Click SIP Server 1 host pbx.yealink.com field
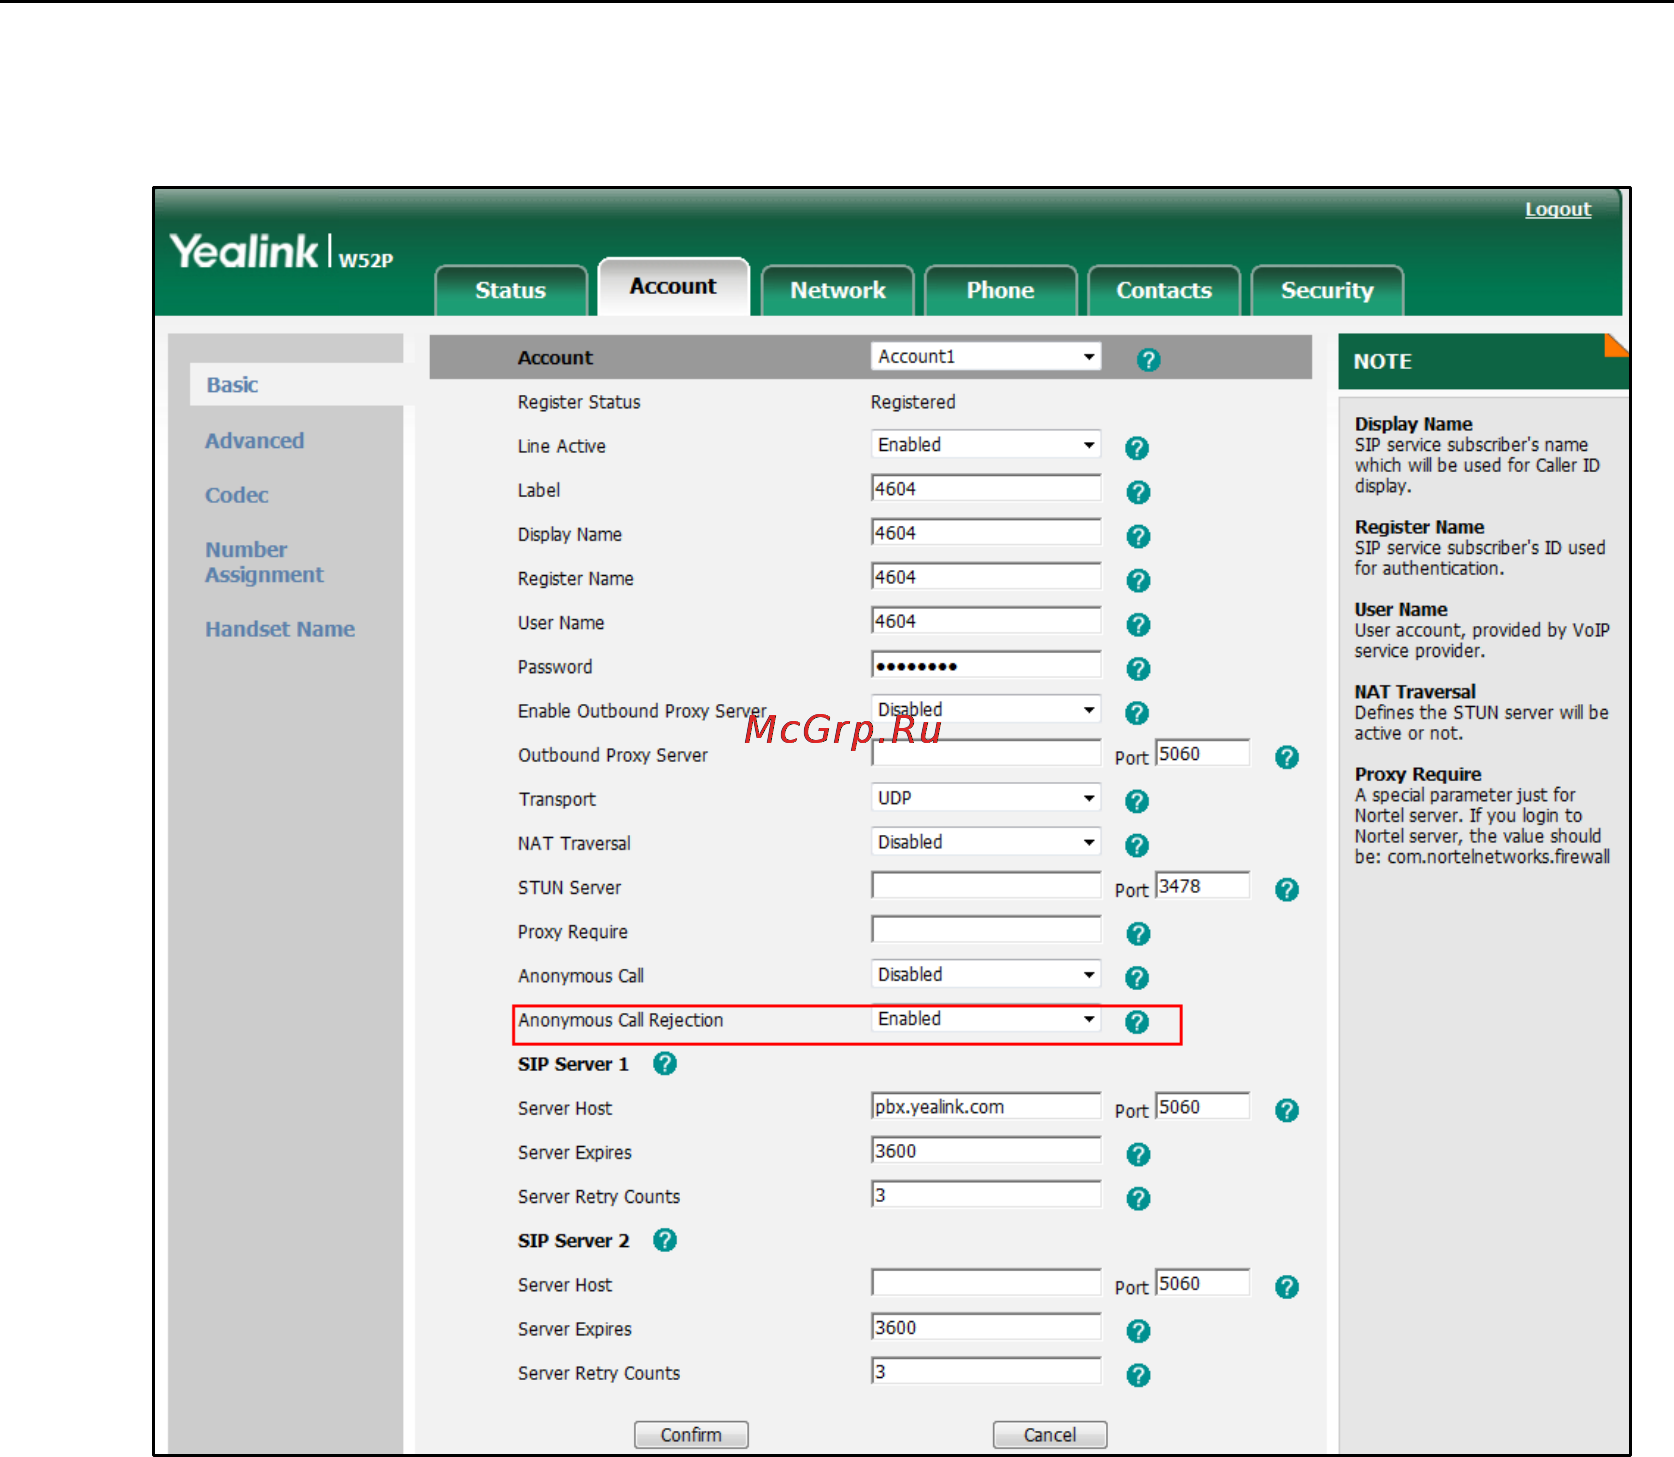Image resolution: width=1674 pixels, height=1457 pixels. pos(986,1107)
